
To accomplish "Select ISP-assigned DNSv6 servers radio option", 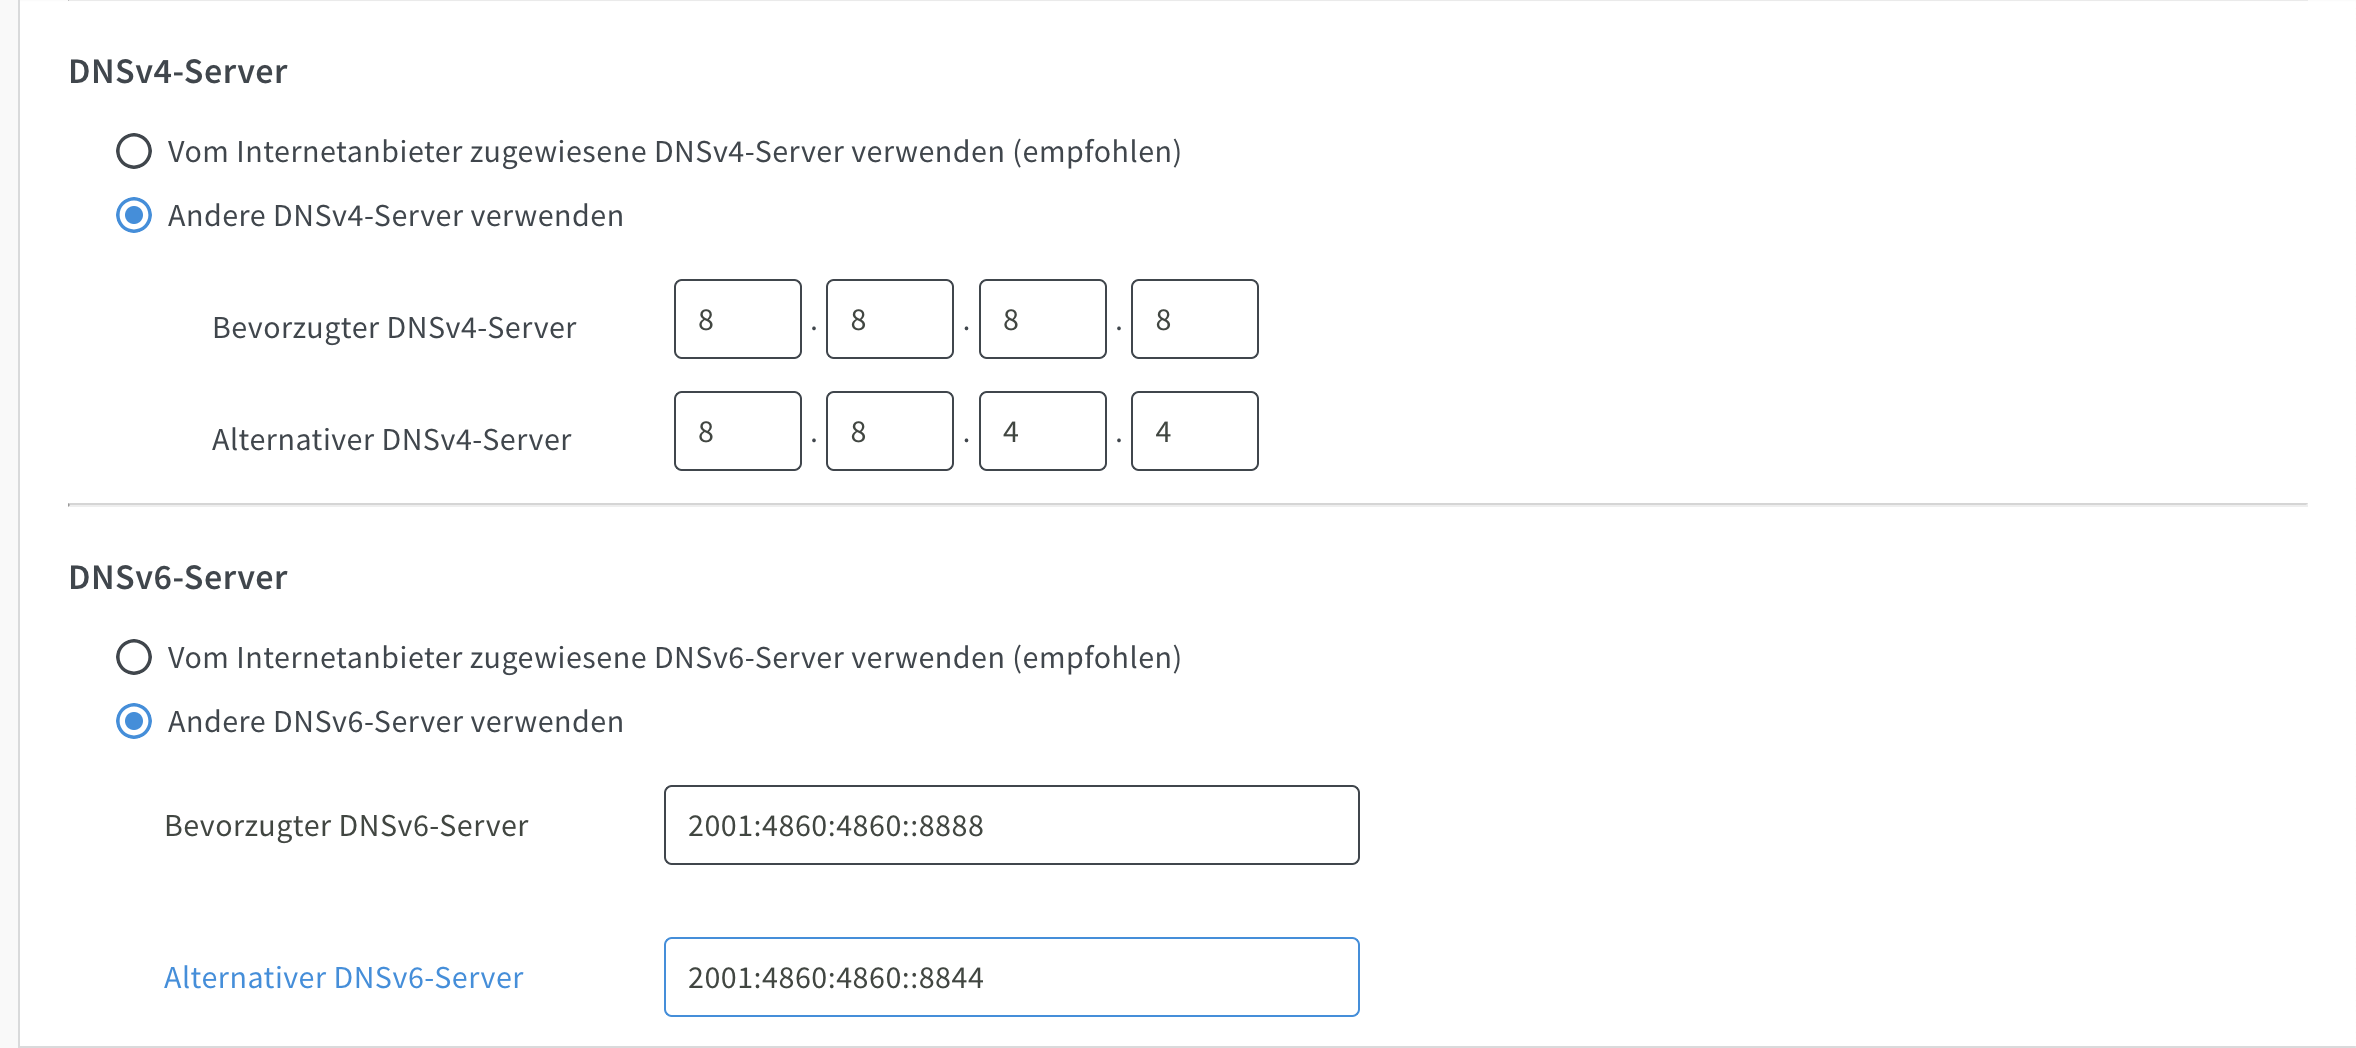I will tap(134, 658).
